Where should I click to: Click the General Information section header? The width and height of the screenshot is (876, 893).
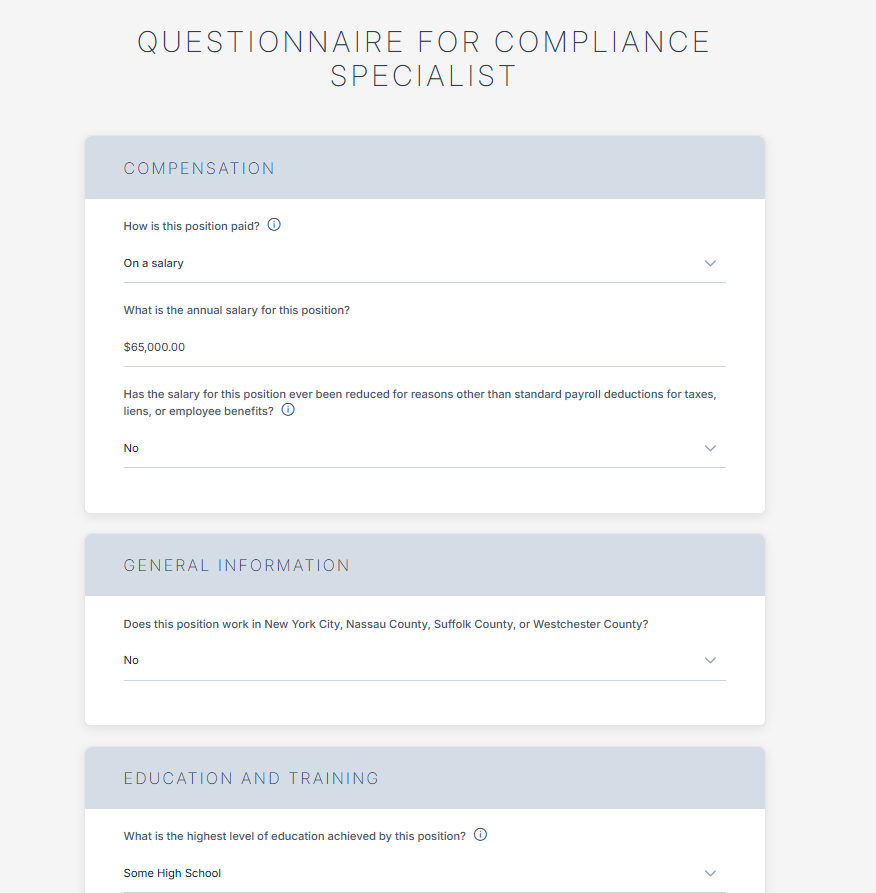click(x=237, y=565)
